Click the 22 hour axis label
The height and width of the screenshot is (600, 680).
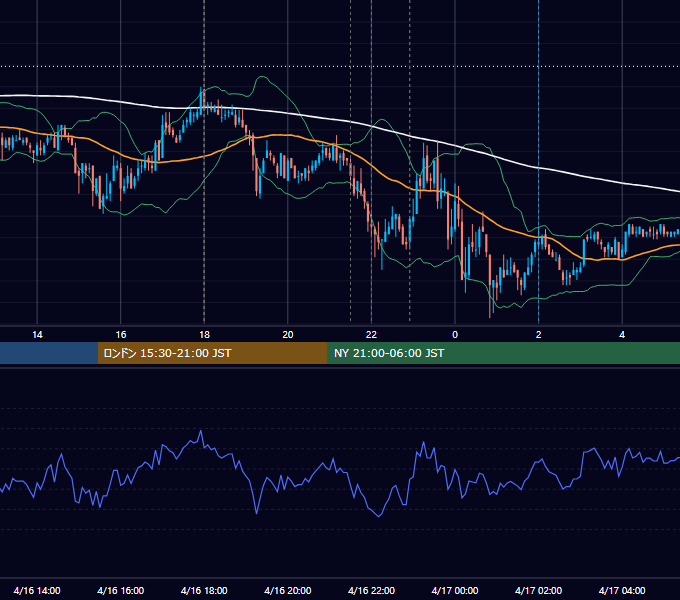371,335
